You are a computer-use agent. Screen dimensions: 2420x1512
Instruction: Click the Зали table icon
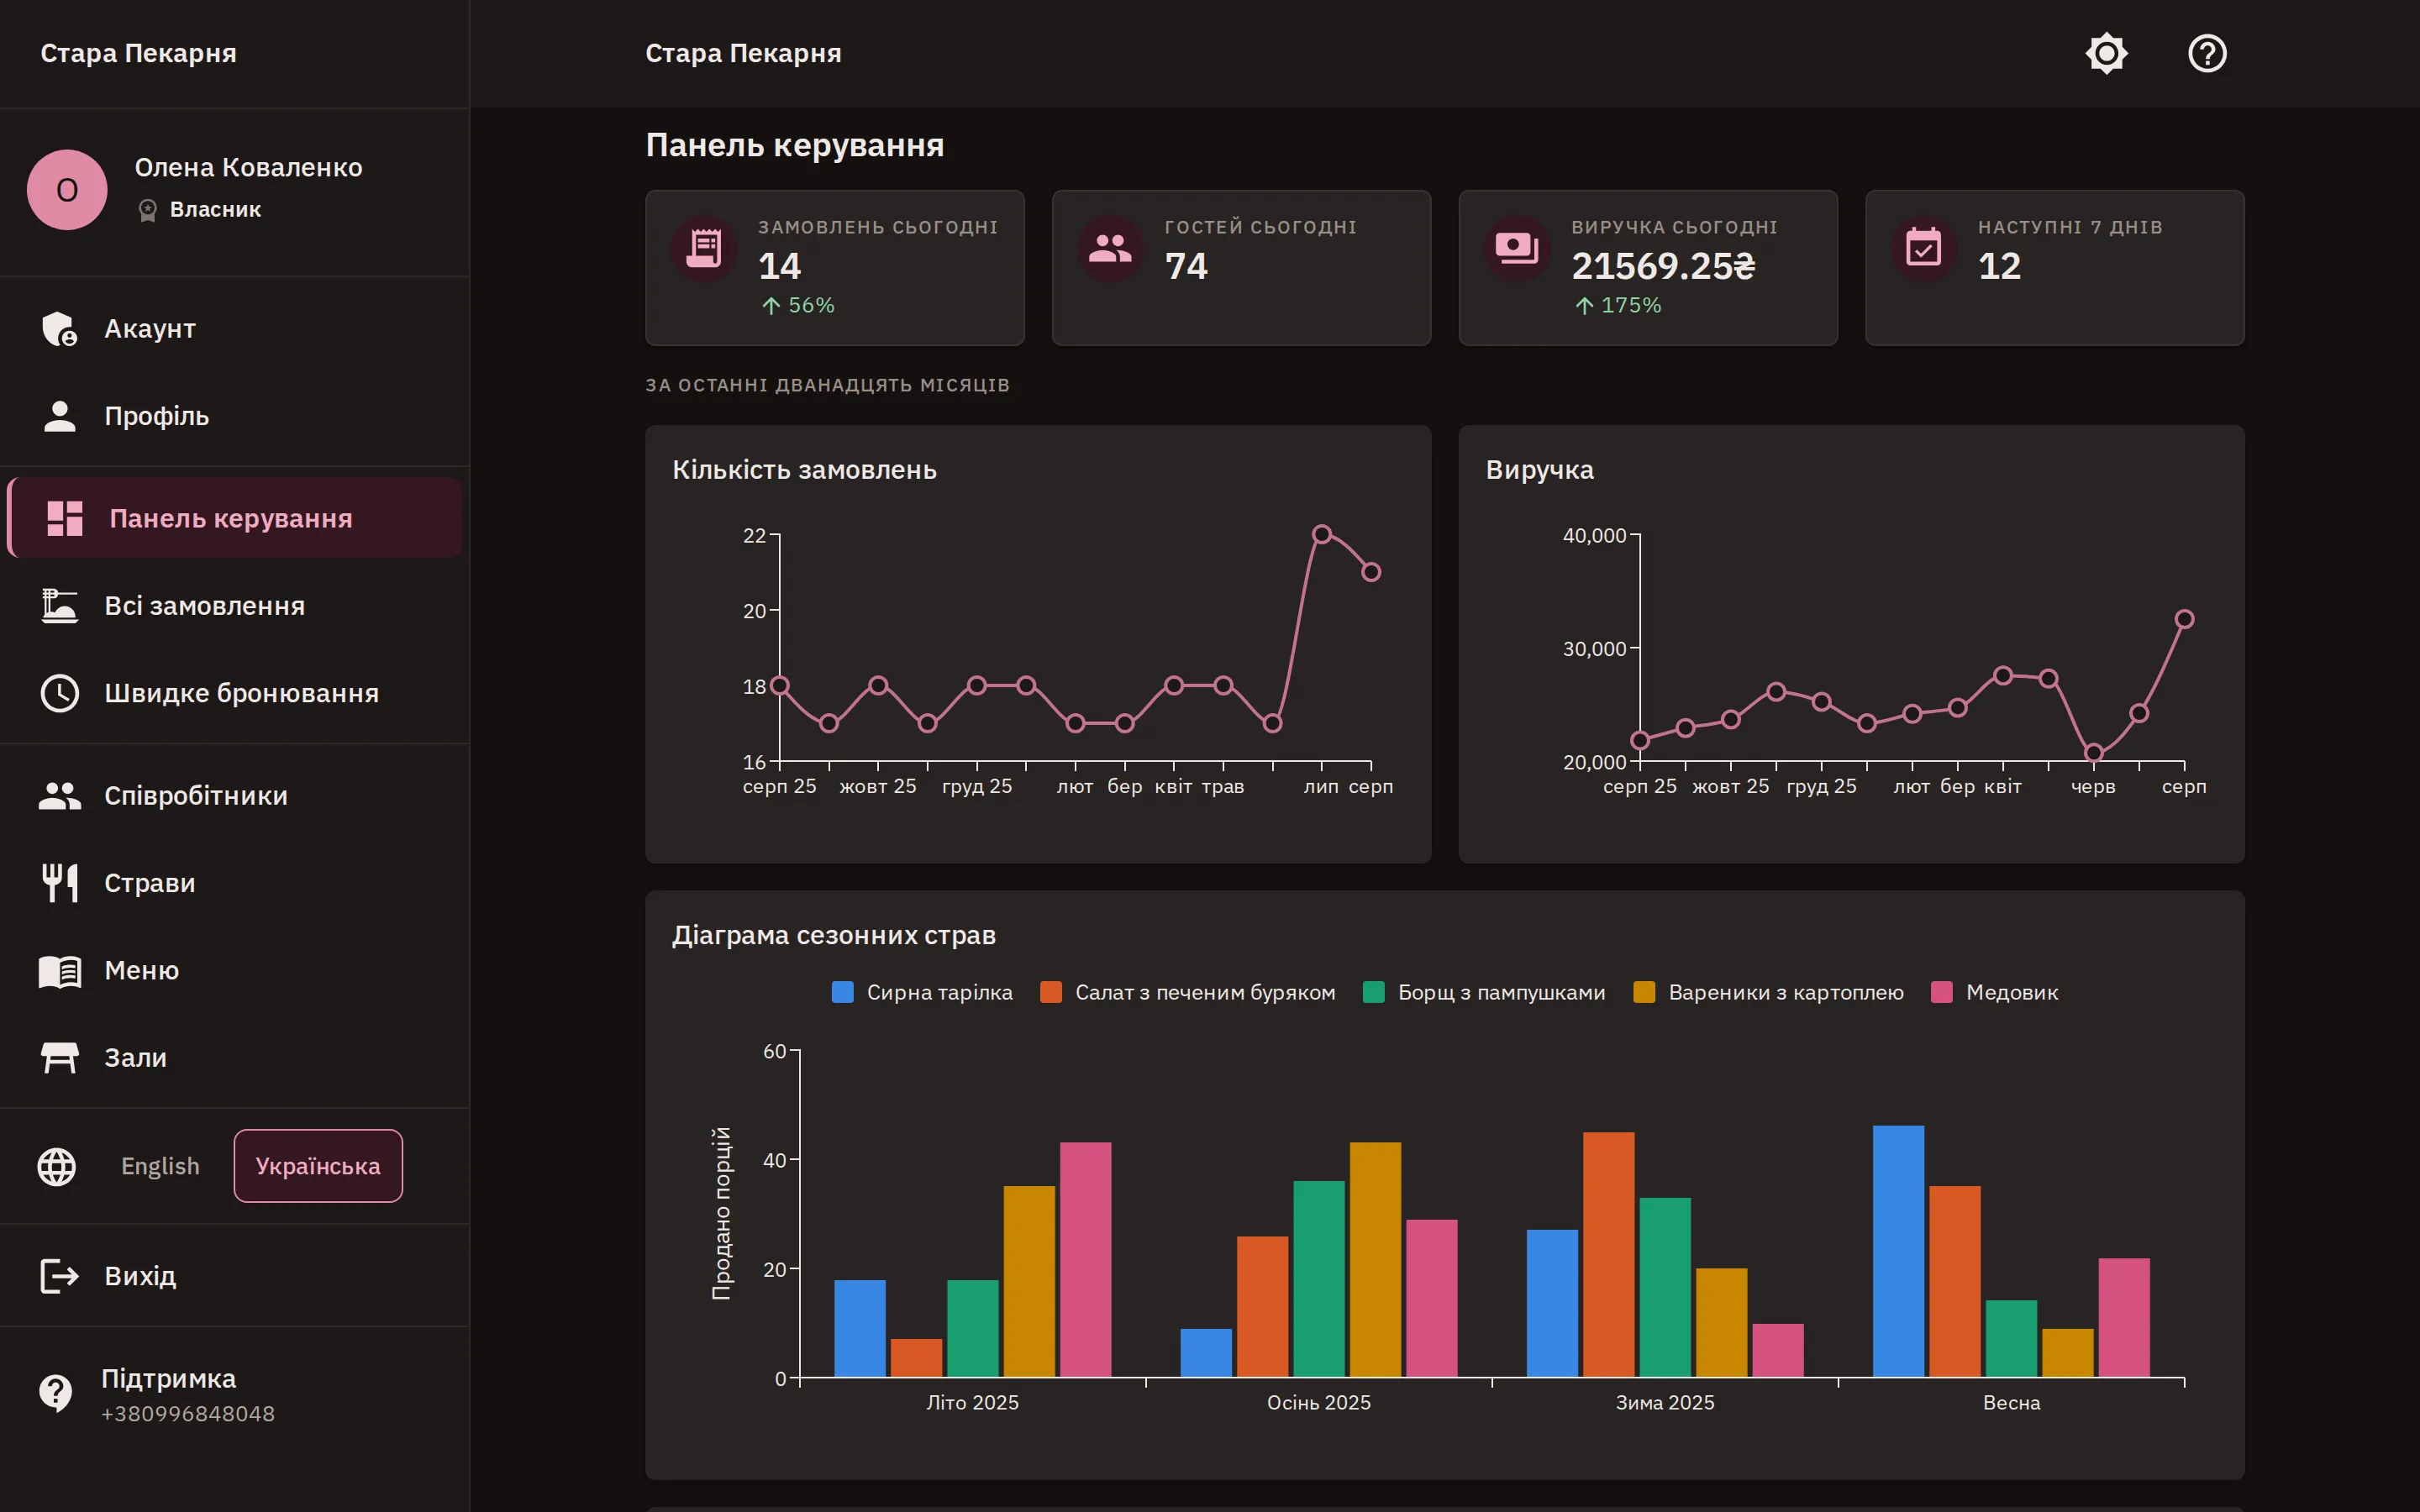point(60,1058)
